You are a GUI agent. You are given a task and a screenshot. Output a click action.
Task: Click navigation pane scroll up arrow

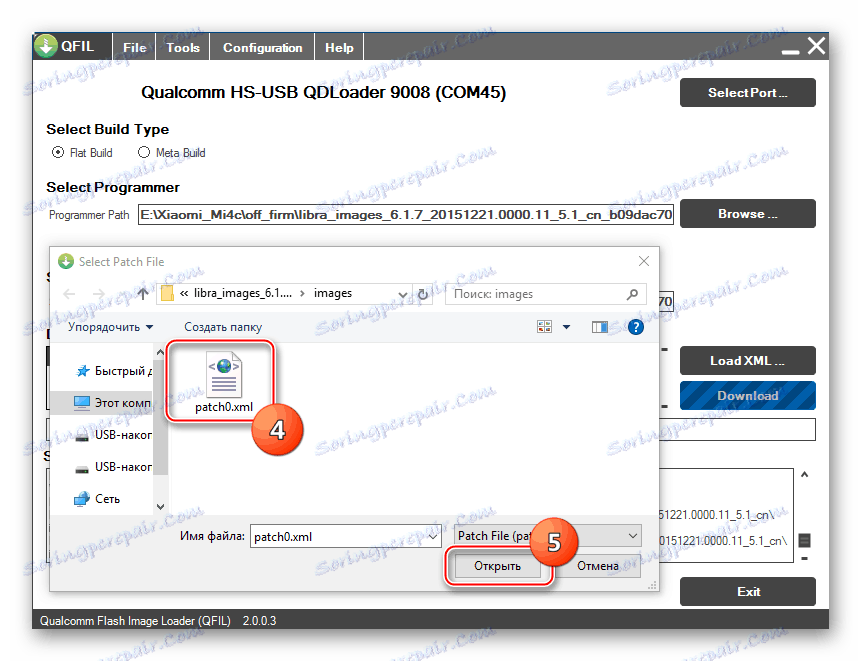[160, 352]
